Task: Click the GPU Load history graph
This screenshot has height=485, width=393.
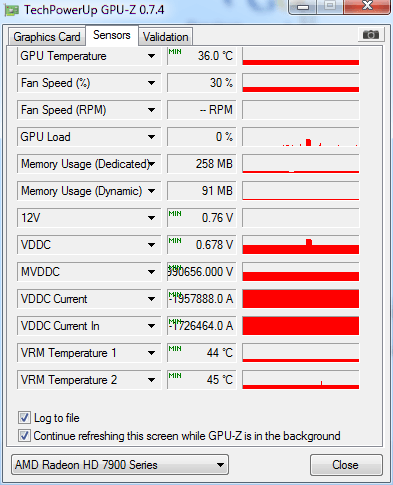Action: coord(301,137)
